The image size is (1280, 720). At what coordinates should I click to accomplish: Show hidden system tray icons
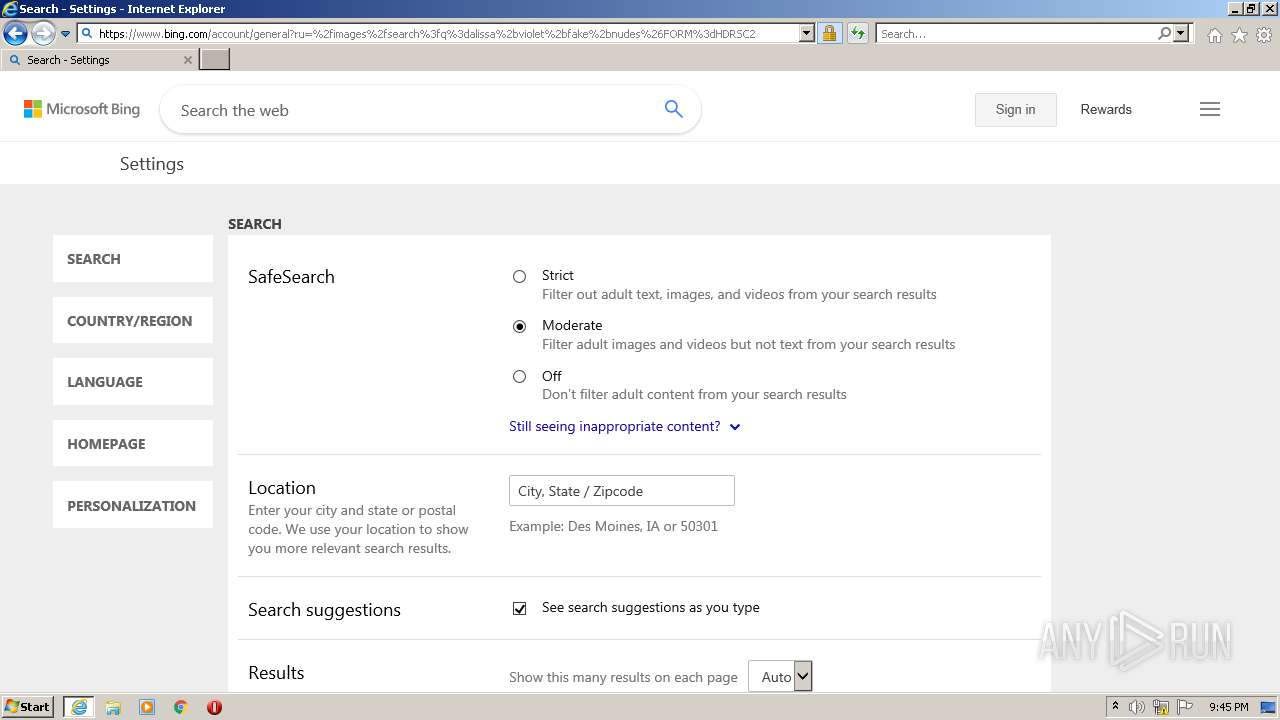click(x=1115, y=707)
